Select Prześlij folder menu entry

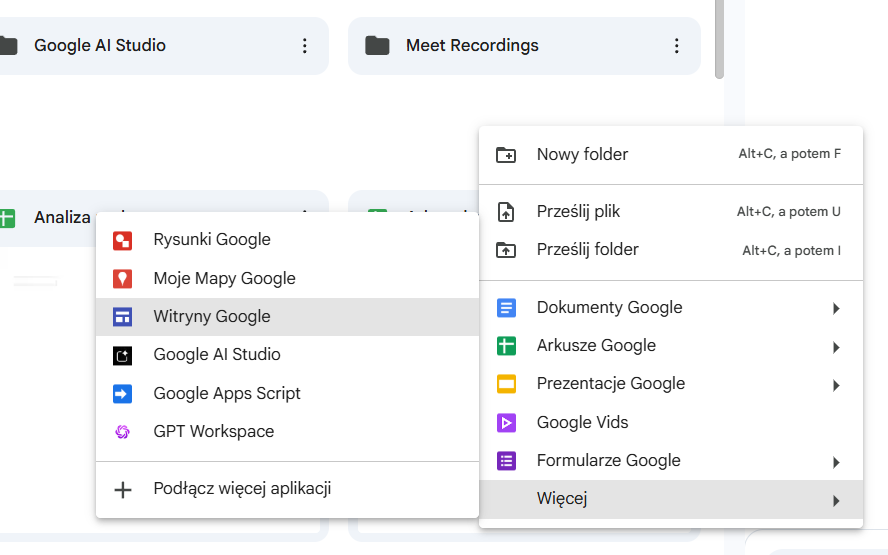click(588, 250)
